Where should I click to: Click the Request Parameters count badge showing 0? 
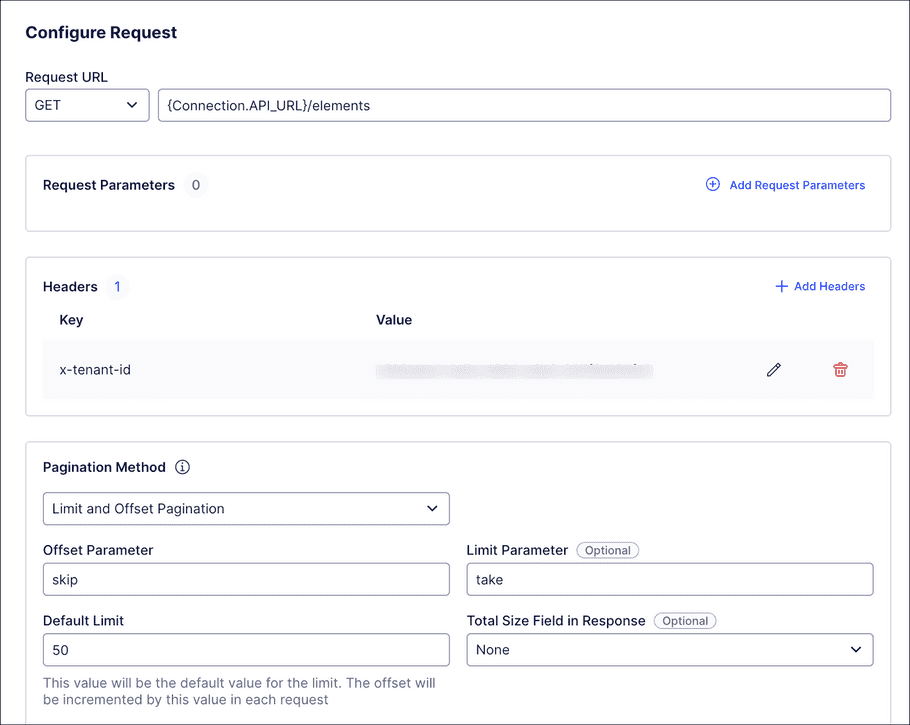pos(196,185)
